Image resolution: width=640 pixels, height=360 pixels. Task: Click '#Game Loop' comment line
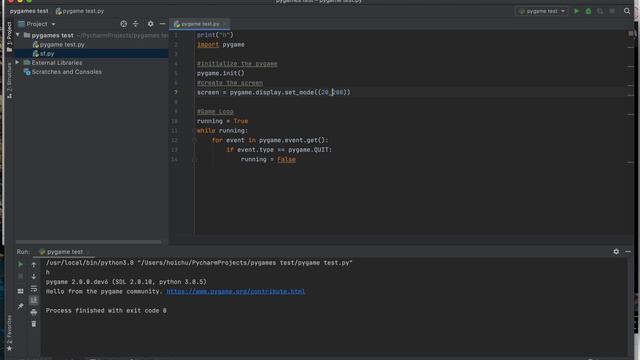pos(215,111)
